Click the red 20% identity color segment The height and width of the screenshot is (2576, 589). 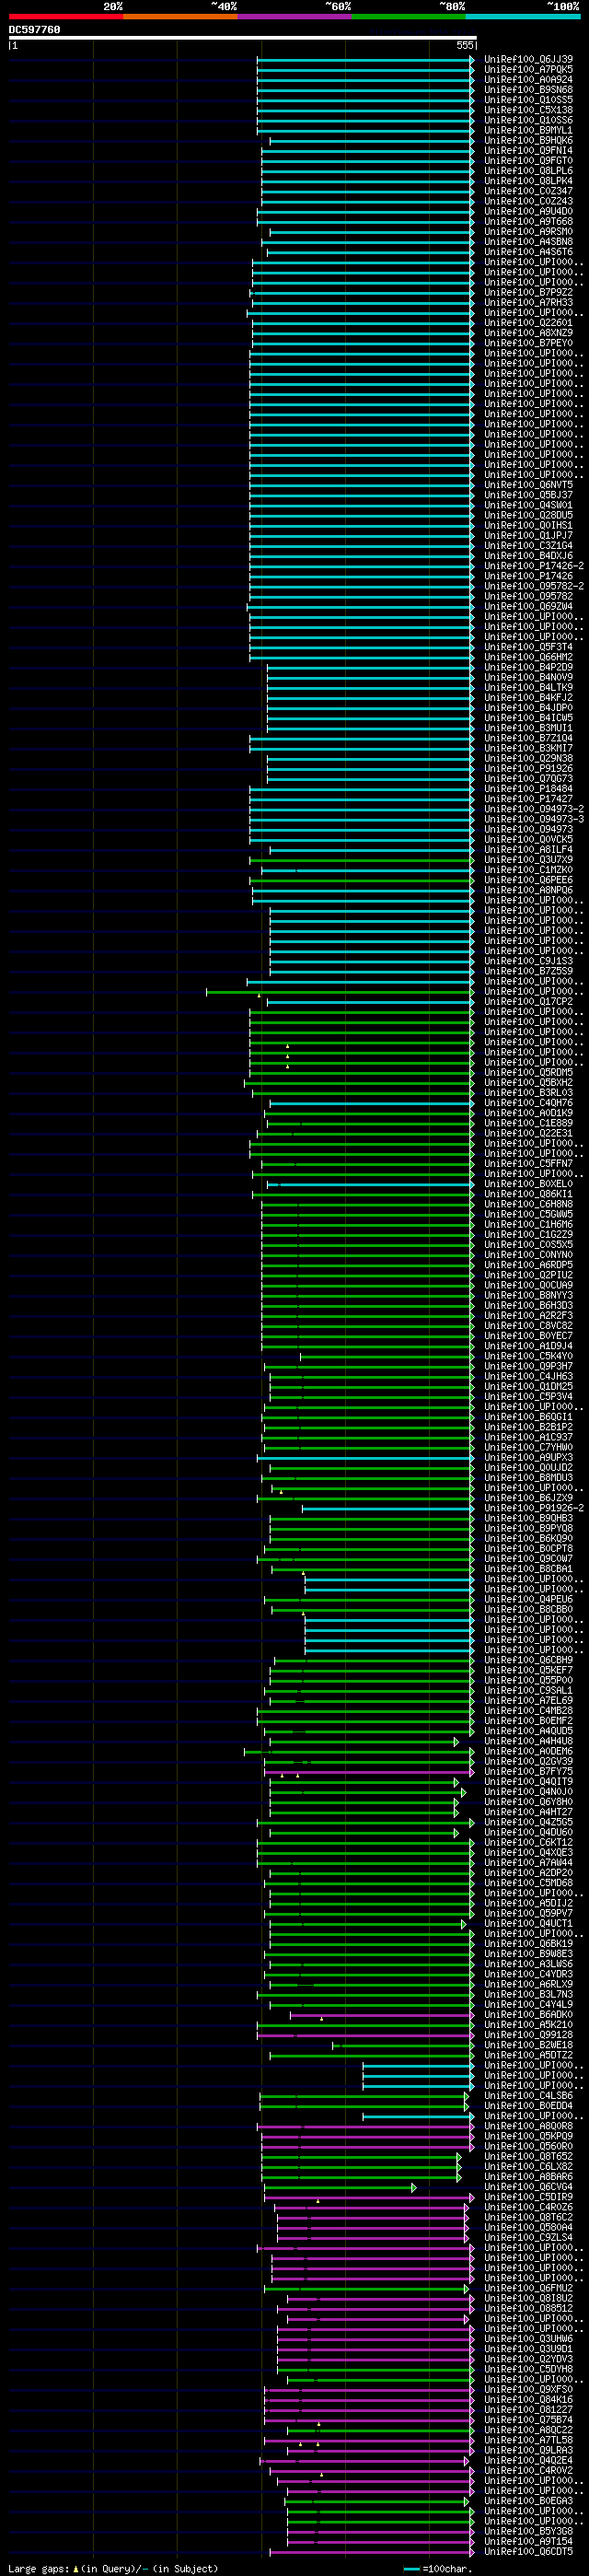(x=66, y=16)
